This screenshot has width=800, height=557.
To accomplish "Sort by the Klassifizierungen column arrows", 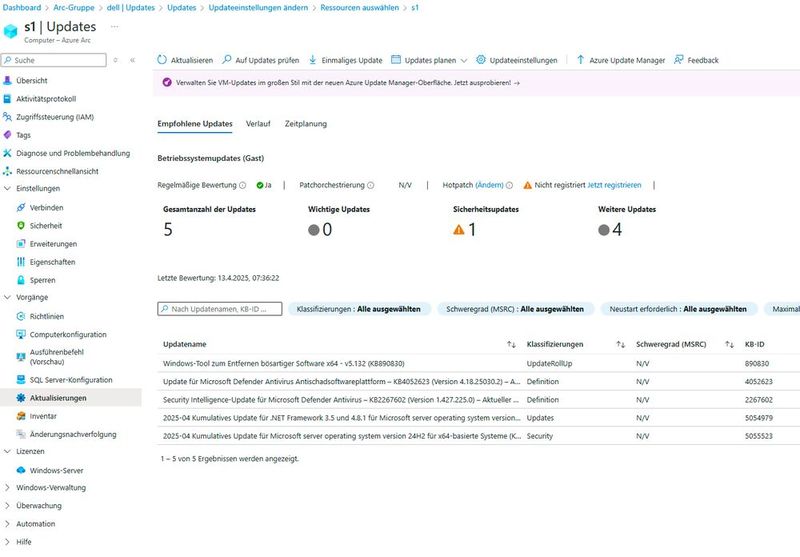I will pyautogui.click(x=620, y=345).
